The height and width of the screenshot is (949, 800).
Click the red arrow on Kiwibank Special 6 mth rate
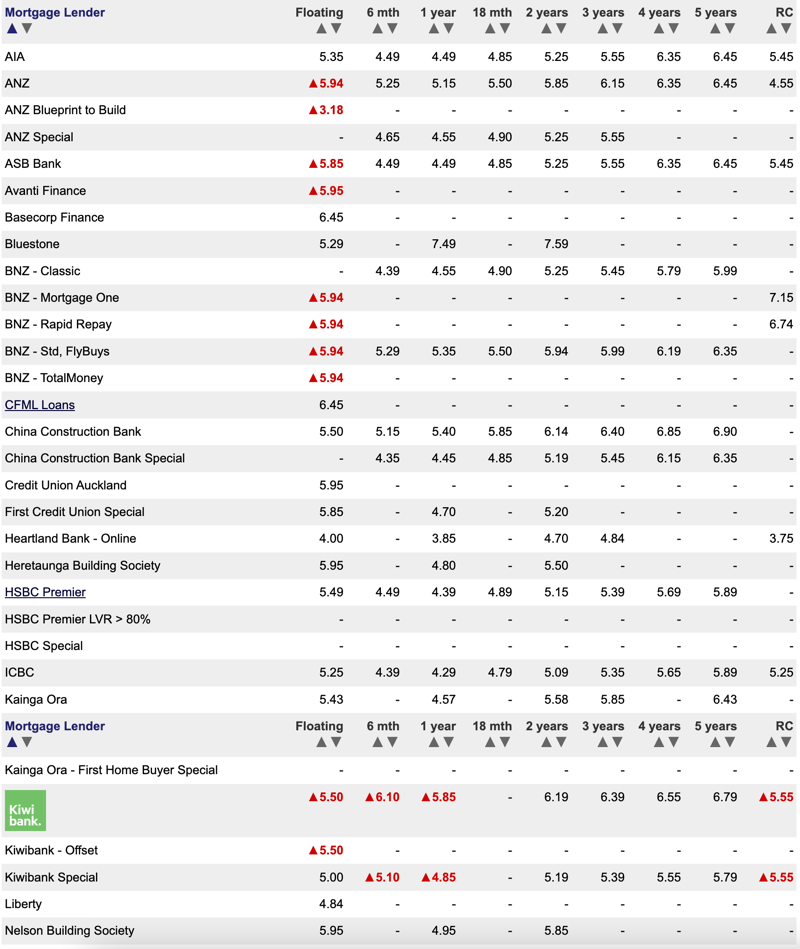[x=371, y=877]
